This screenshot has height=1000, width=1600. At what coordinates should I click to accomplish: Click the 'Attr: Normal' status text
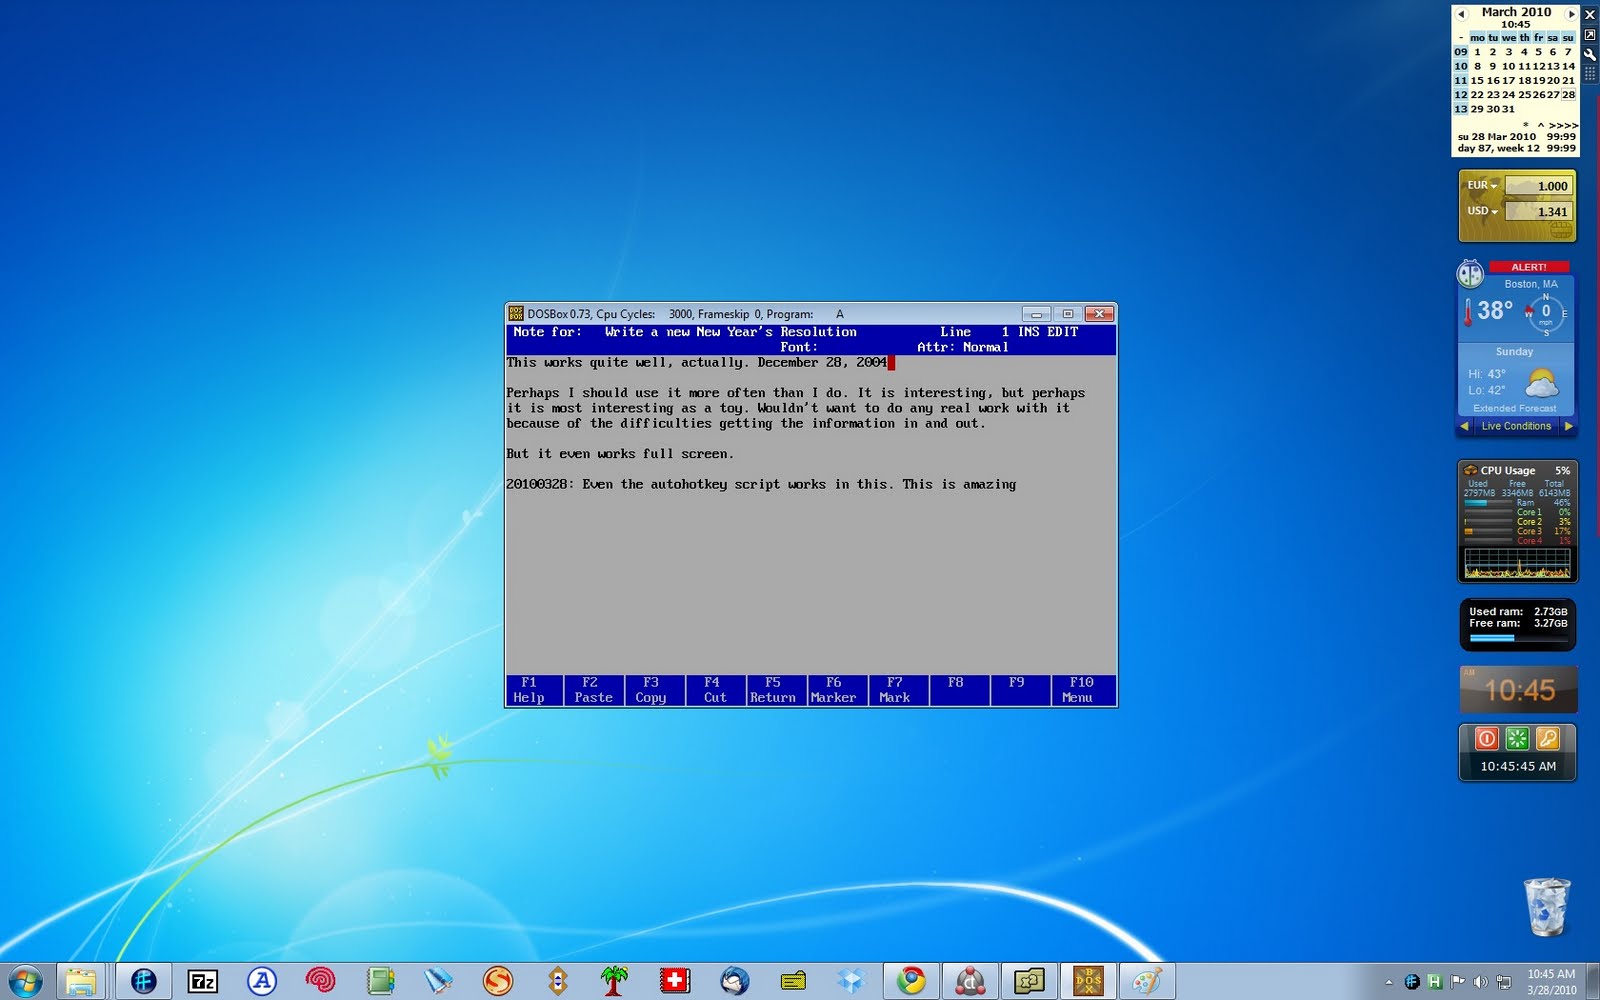[x=962, y=347]
